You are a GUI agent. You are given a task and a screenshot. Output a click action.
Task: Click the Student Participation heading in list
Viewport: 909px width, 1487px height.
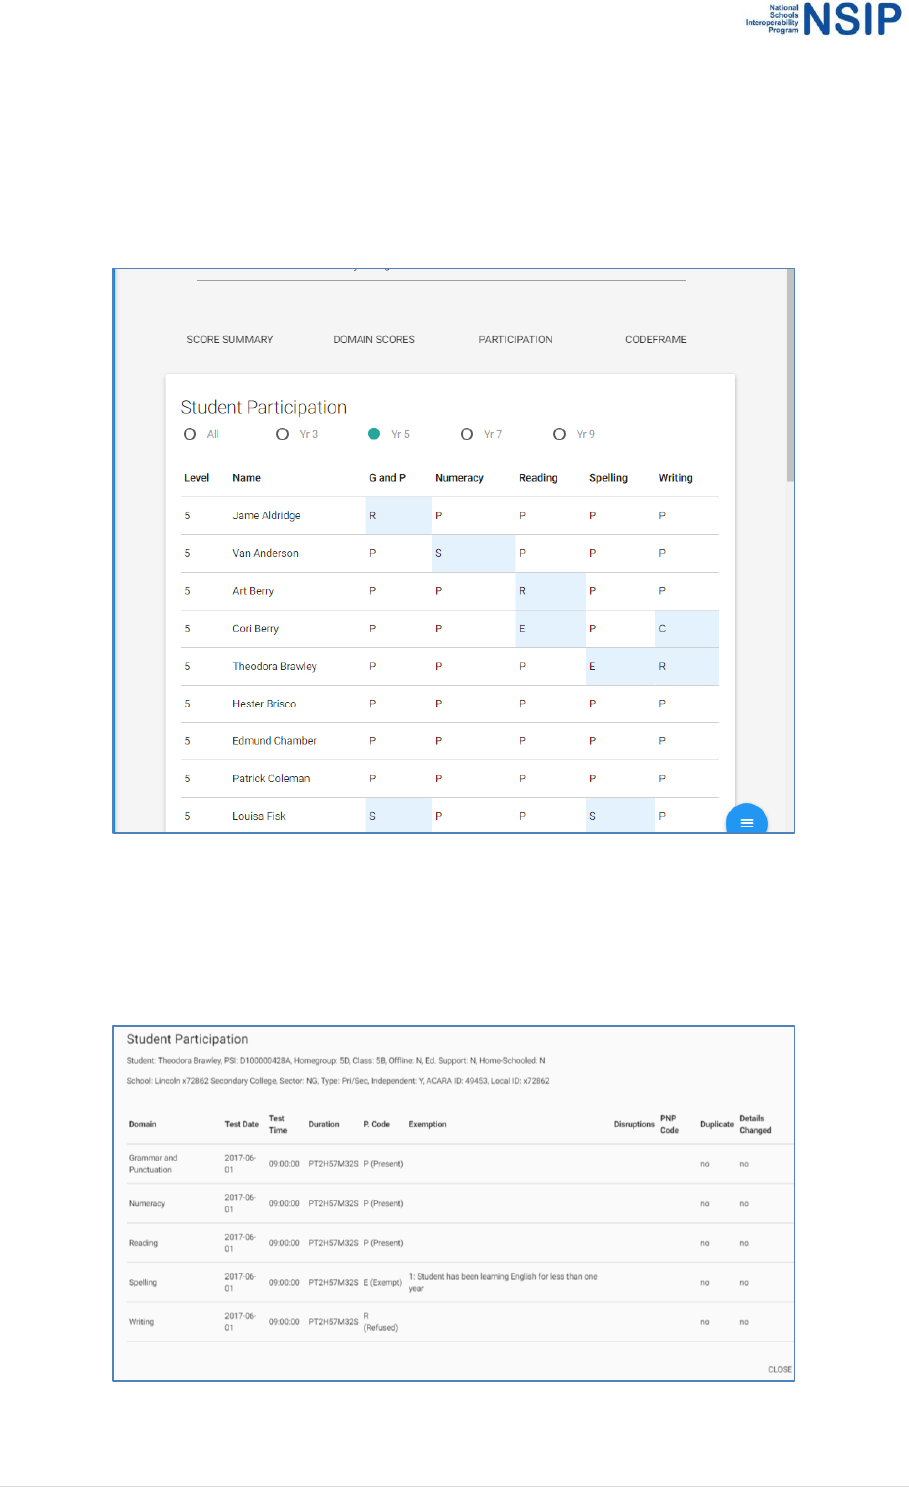tap(264, 407)
